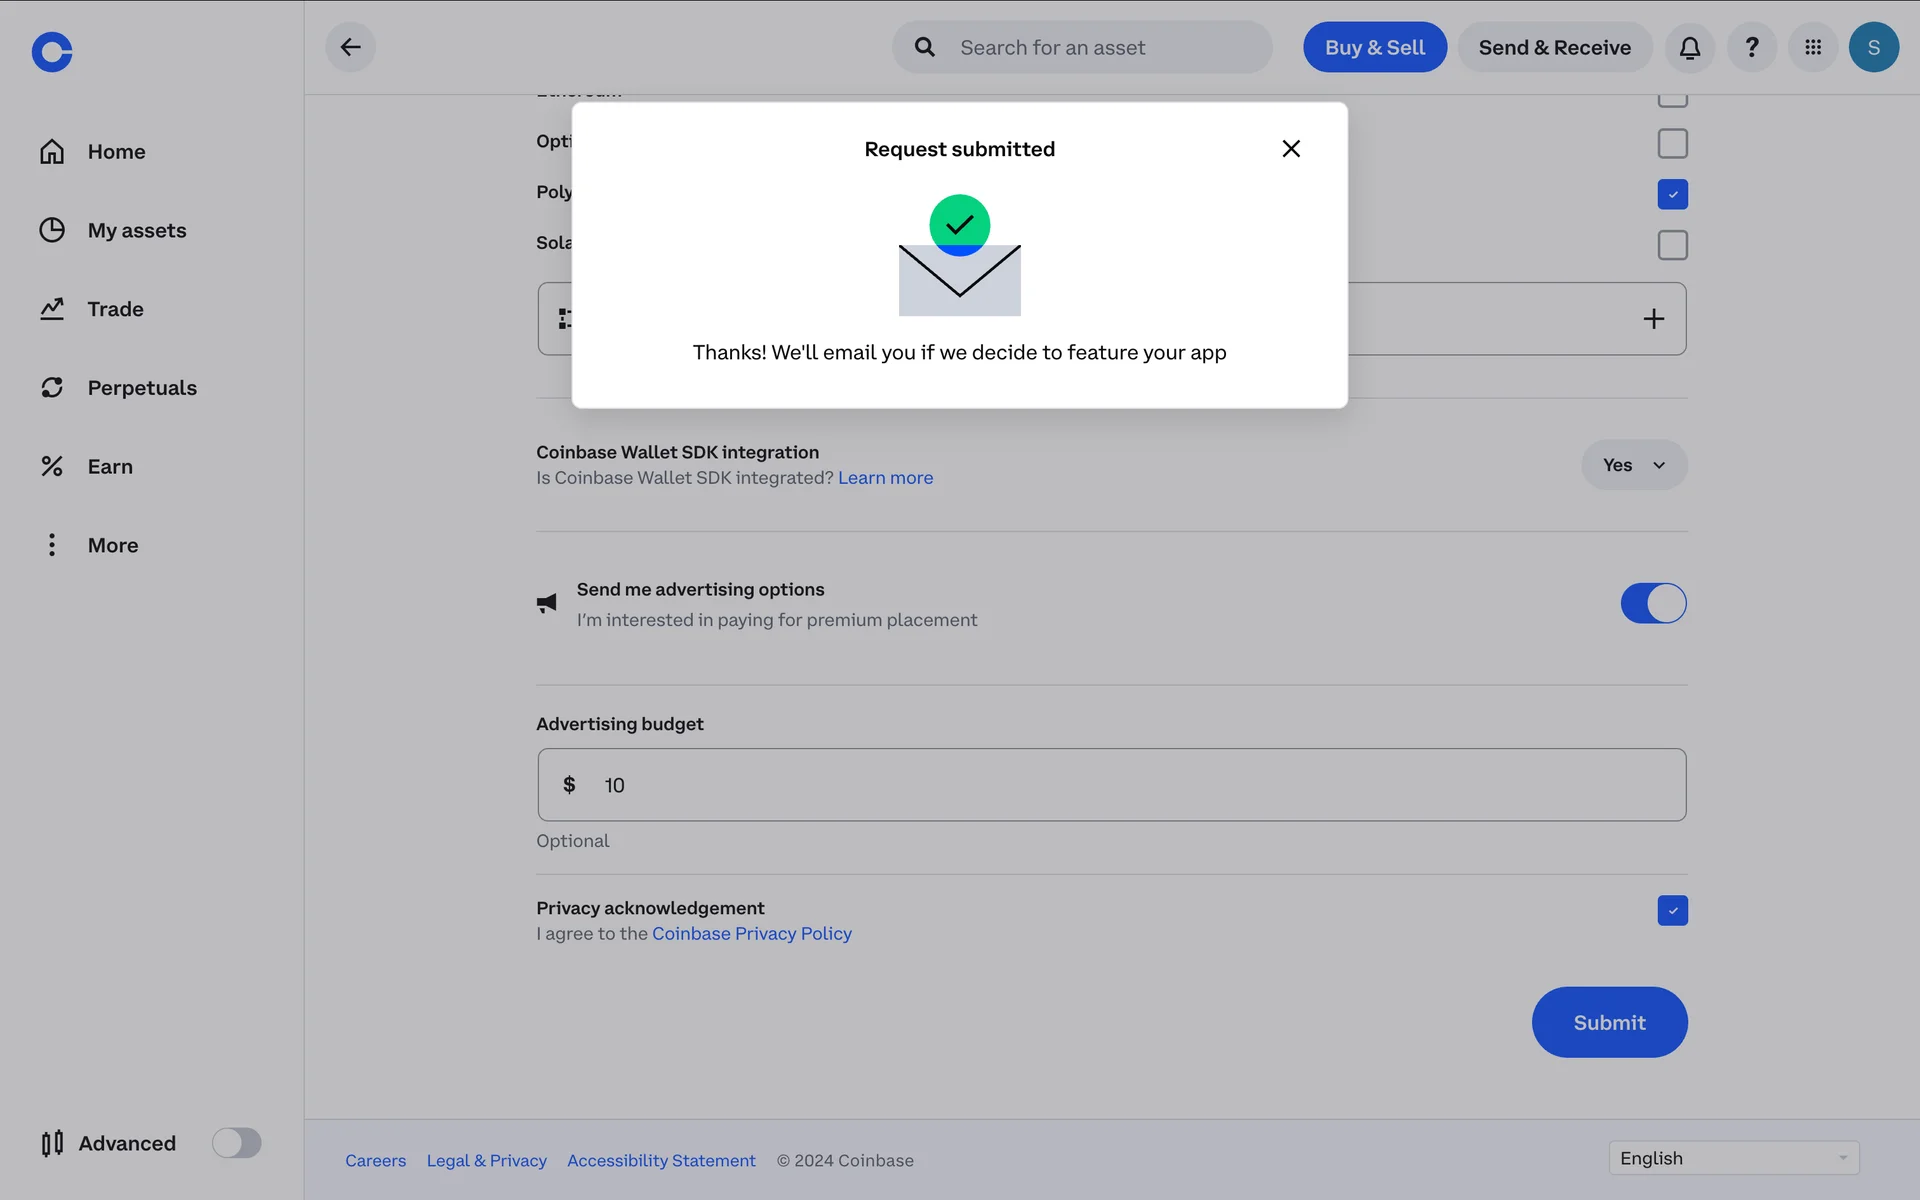Go to My assets in sidebar
1920x1200 pixels.
136,230
